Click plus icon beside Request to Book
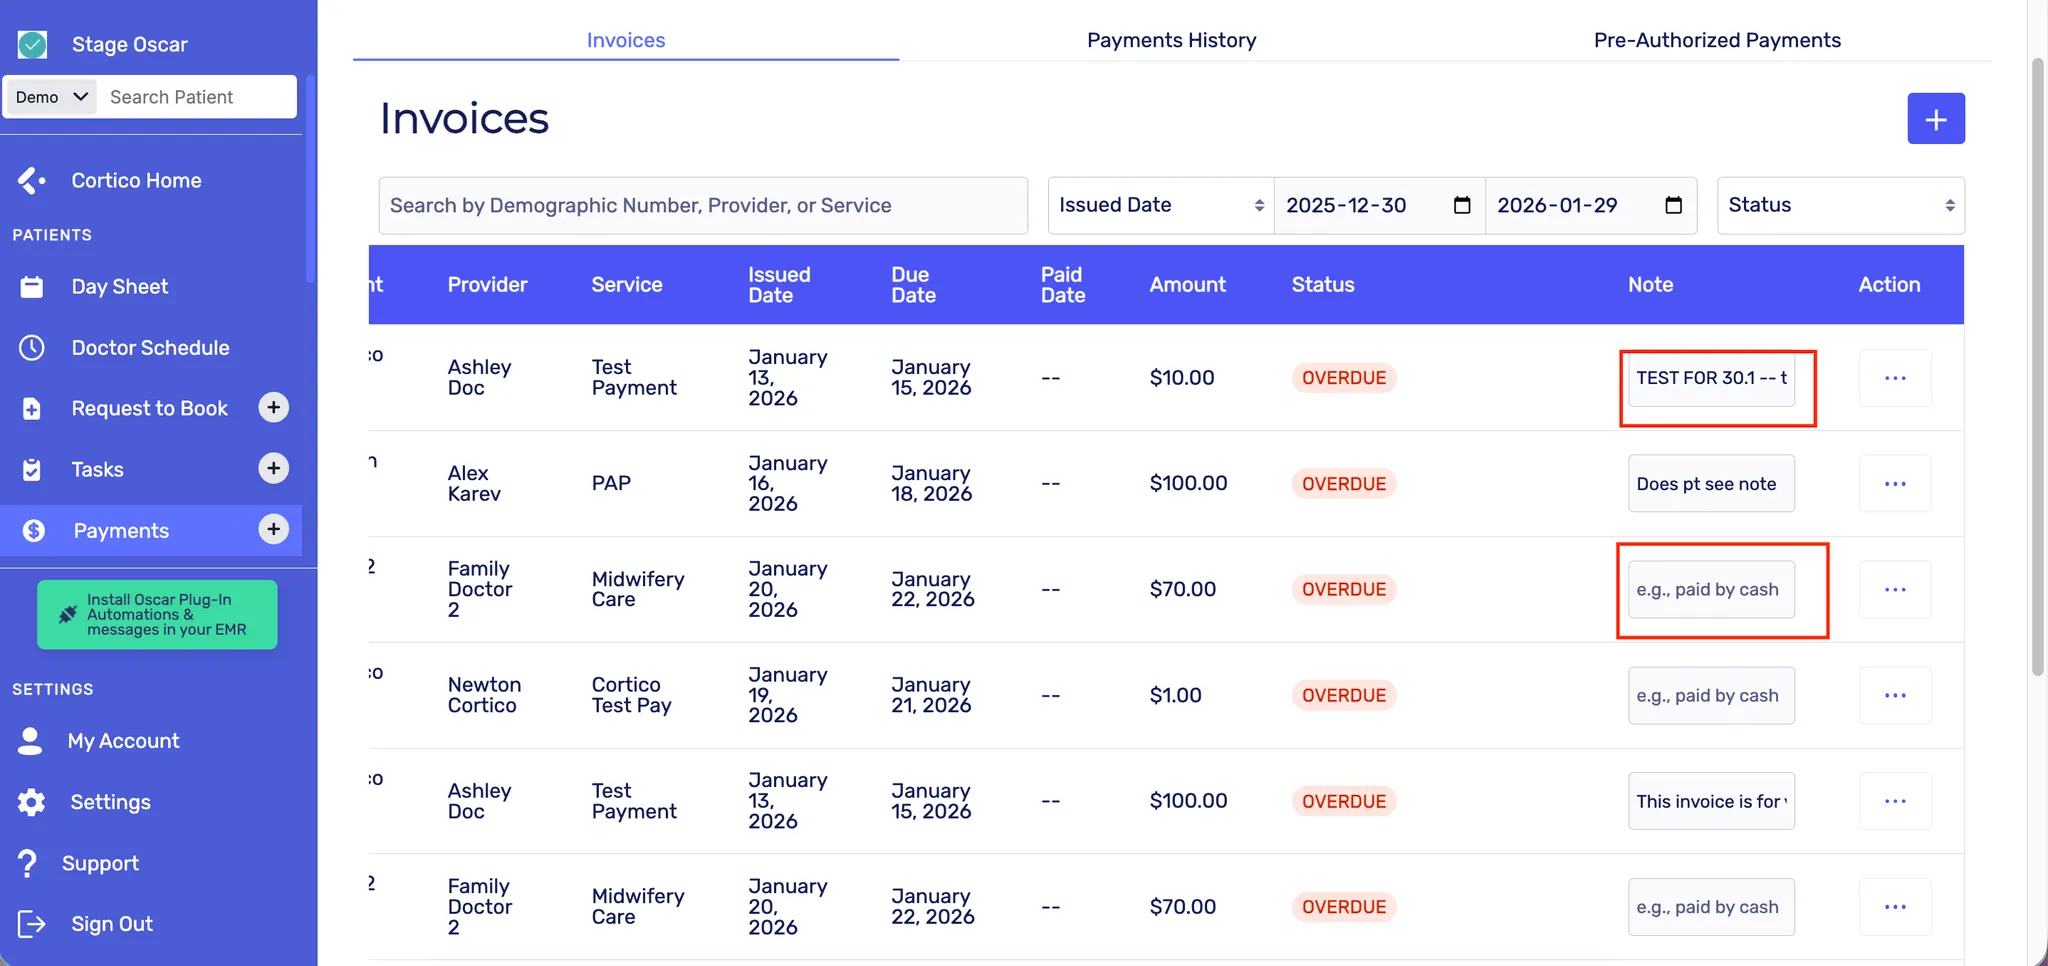Screen dimensions: 2048x966 (x=273, y=408)
